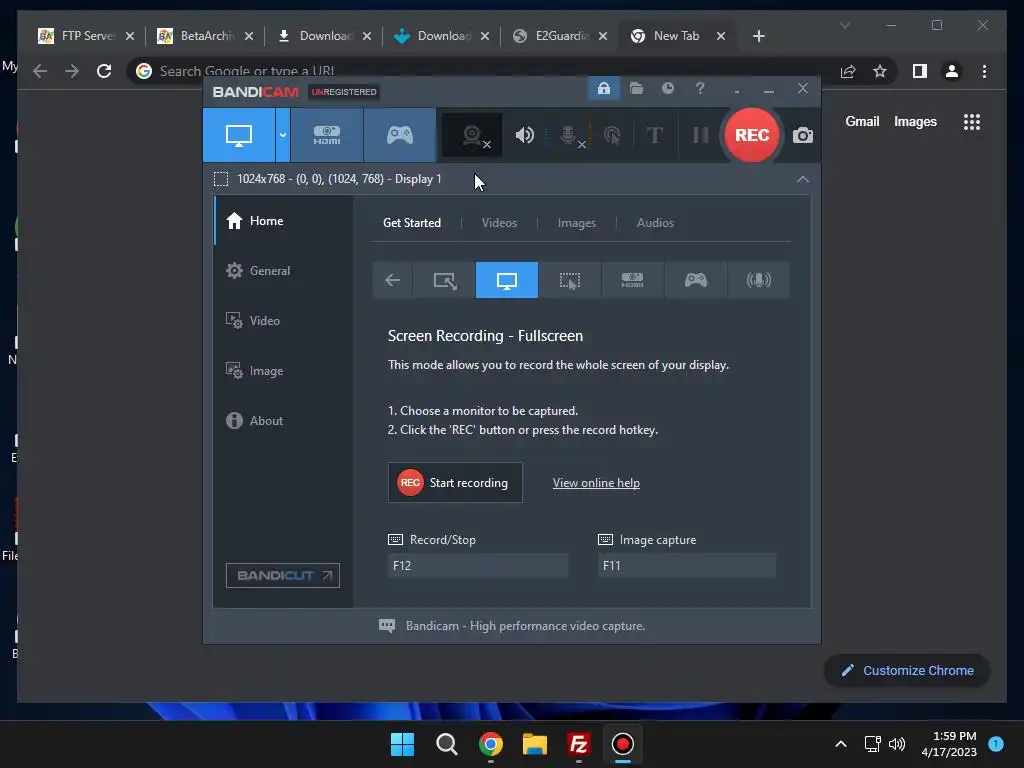The width and height of the screenshot is (1024, 768).
Task: Bookmark this page with star icon
Action: [x=880, y=71]
